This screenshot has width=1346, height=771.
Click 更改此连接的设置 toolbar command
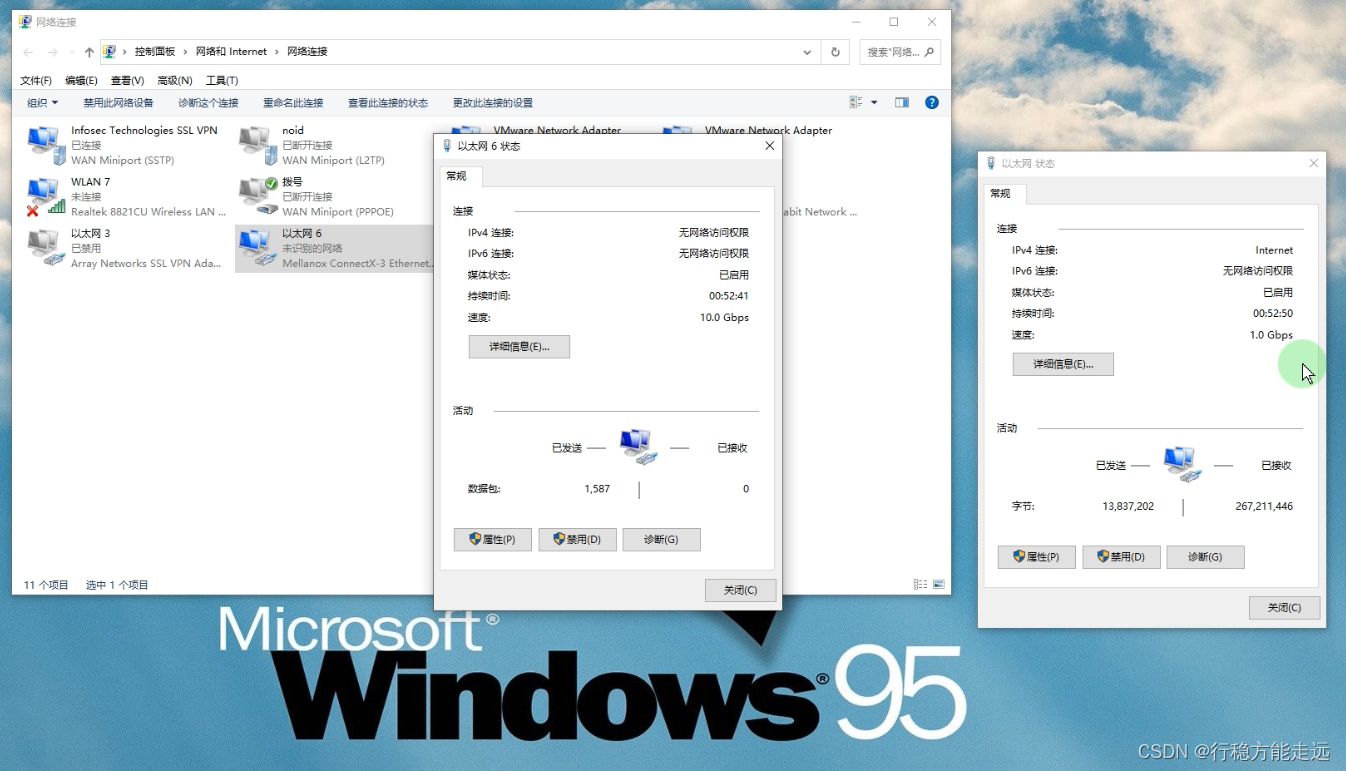[492, 102]
